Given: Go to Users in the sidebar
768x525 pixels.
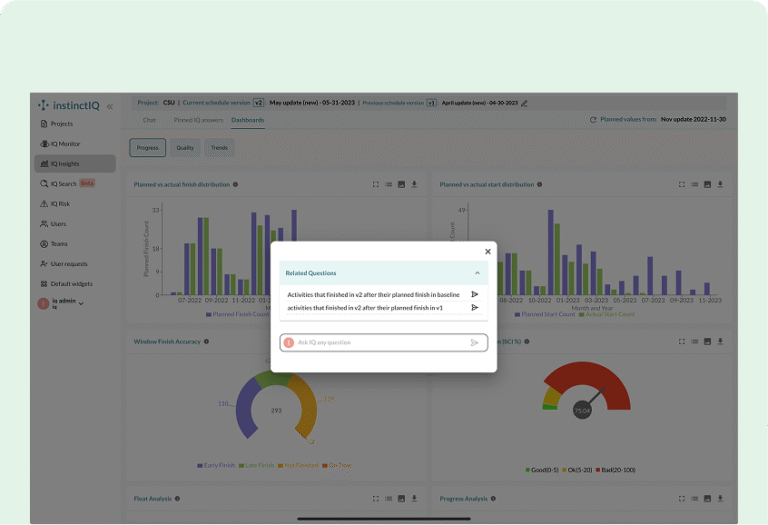Looking at the screenshot, I should pos(53,224).
